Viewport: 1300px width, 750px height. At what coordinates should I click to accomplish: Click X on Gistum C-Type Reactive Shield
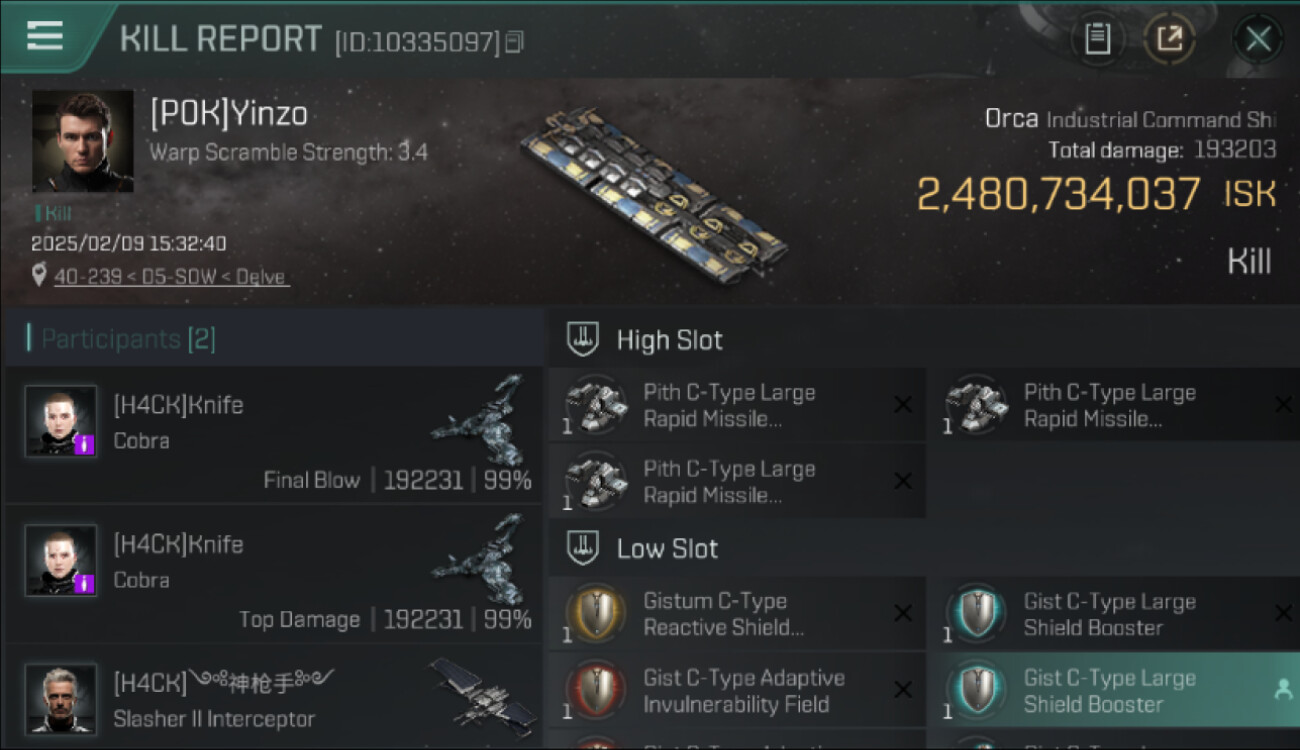coord(902,614)
